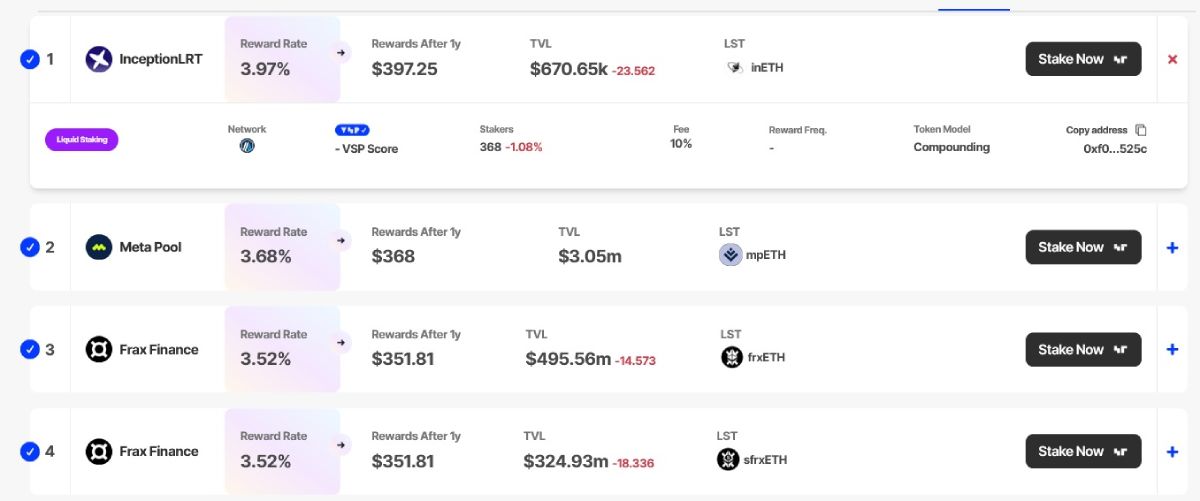Select the Liquid Staking tag

[x=82, y=139]
